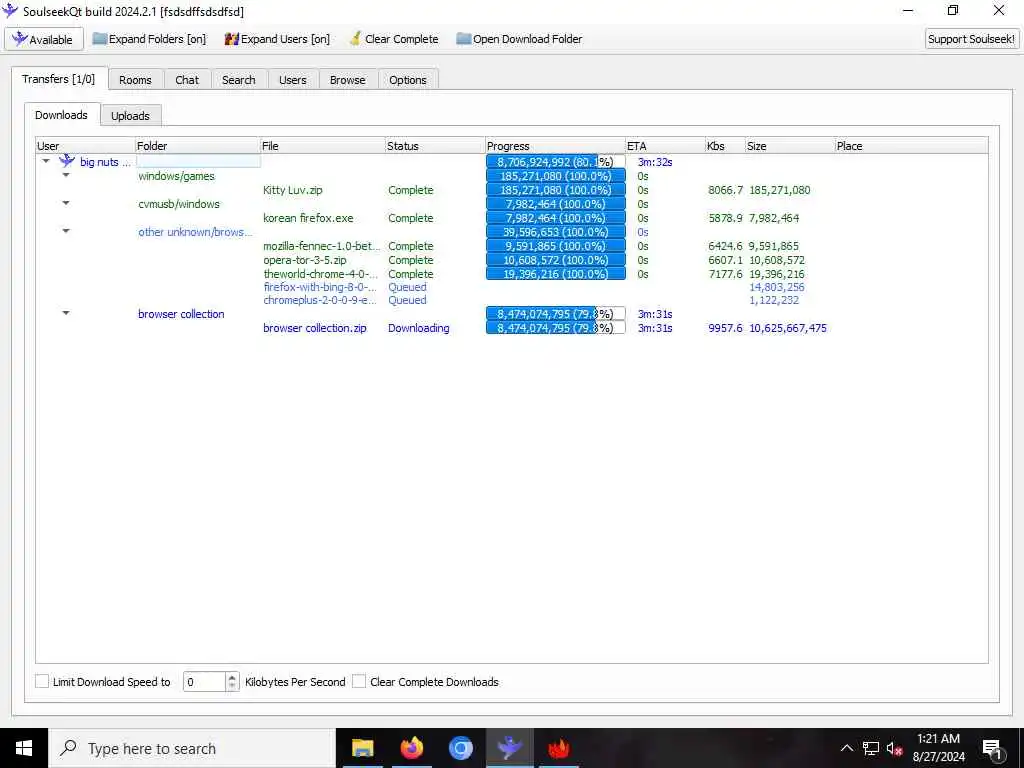Collapse the cvmusb/windows folder

66,203
